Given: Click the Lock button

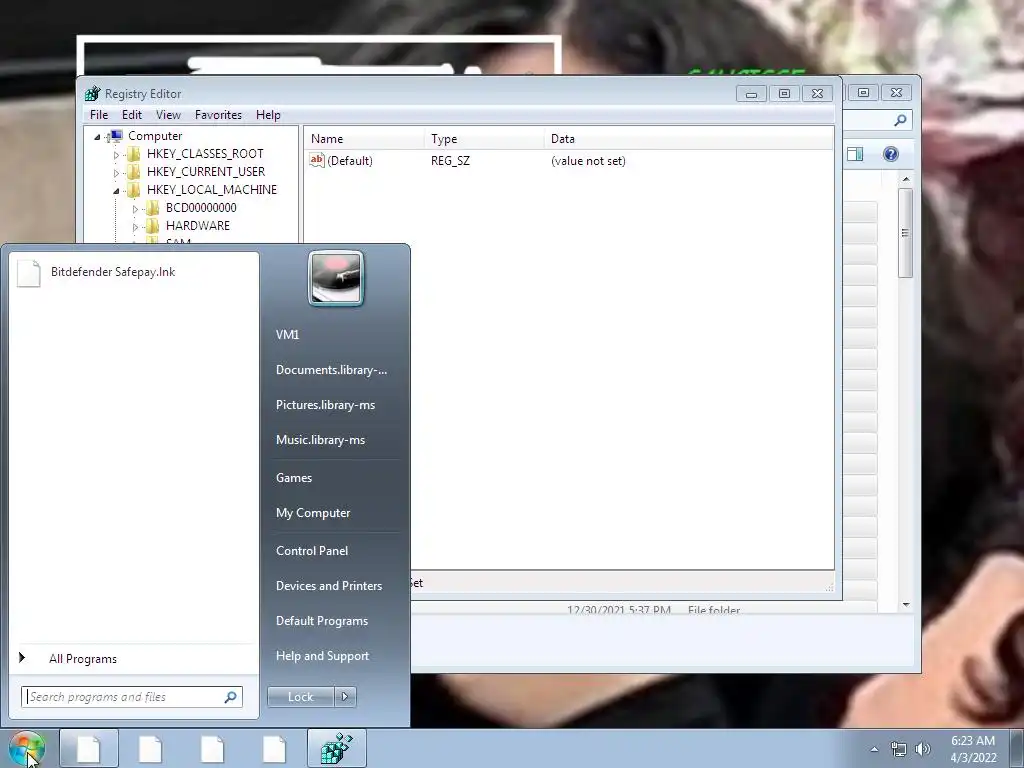Looking at the screenshot, I should 300,697.
